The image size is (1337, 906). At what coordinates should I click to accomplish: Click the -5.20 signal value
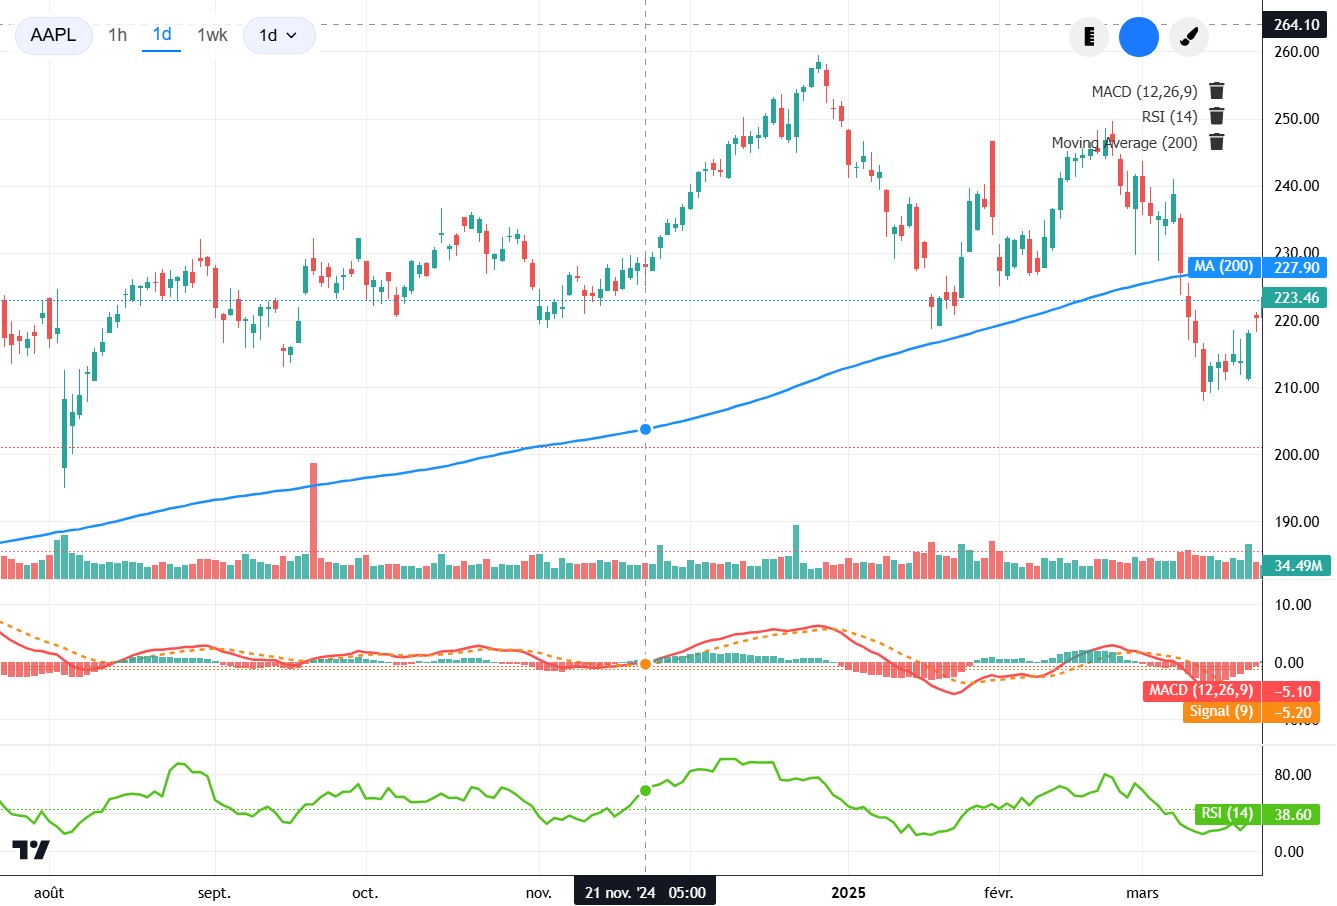coord(1293,712)
